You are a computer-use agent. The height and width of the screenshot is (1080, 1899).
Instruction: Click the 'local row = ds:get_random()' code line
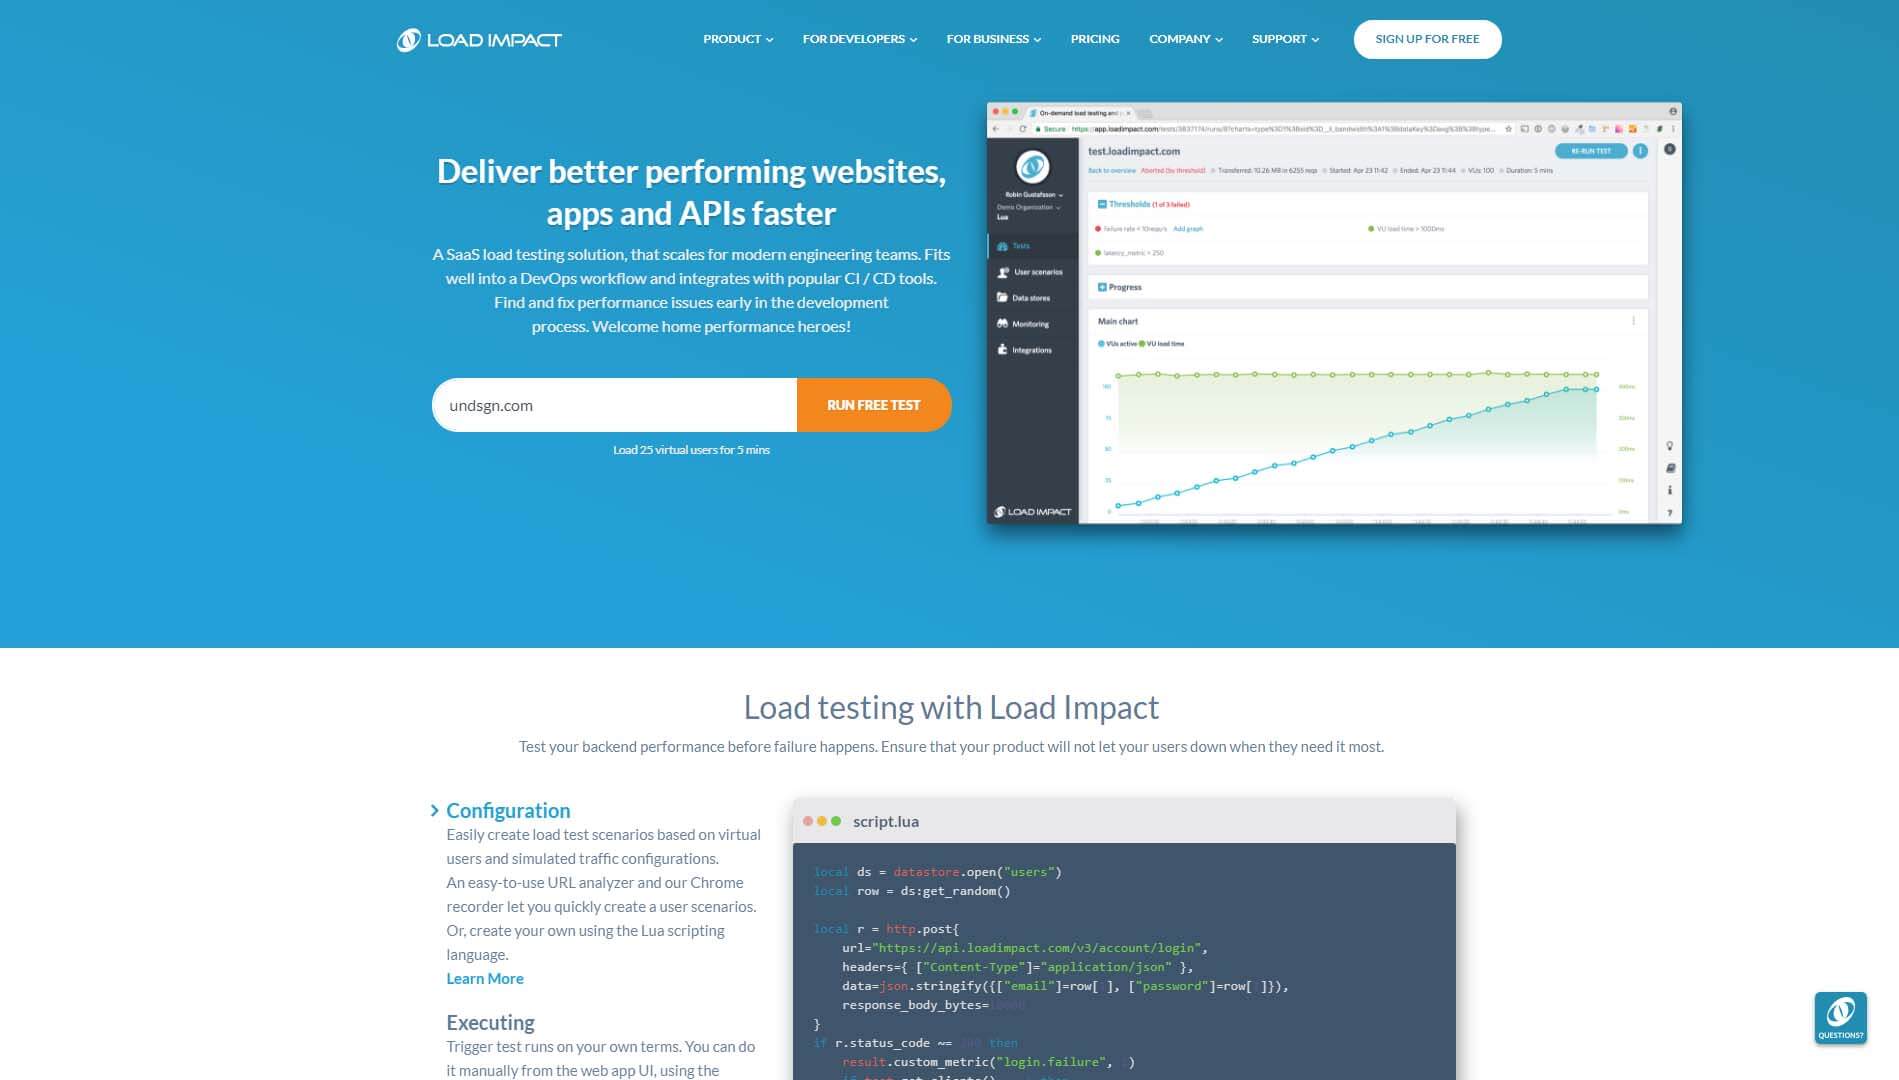pos(912,891)
